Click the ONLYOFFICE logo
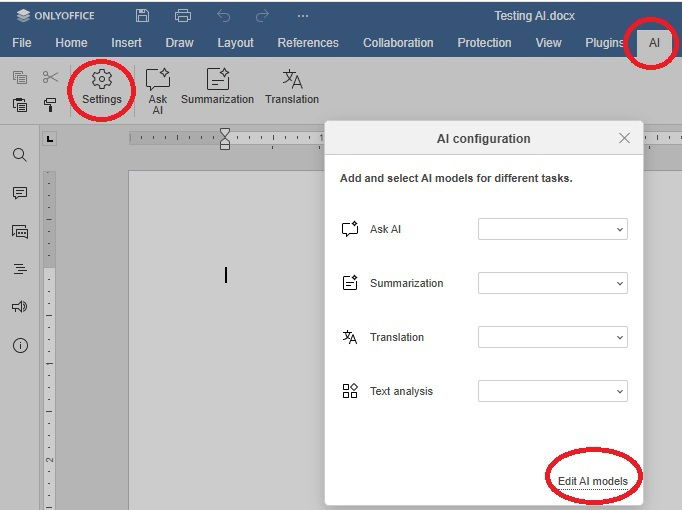This screenshot has height=510, width=682. 55,16
